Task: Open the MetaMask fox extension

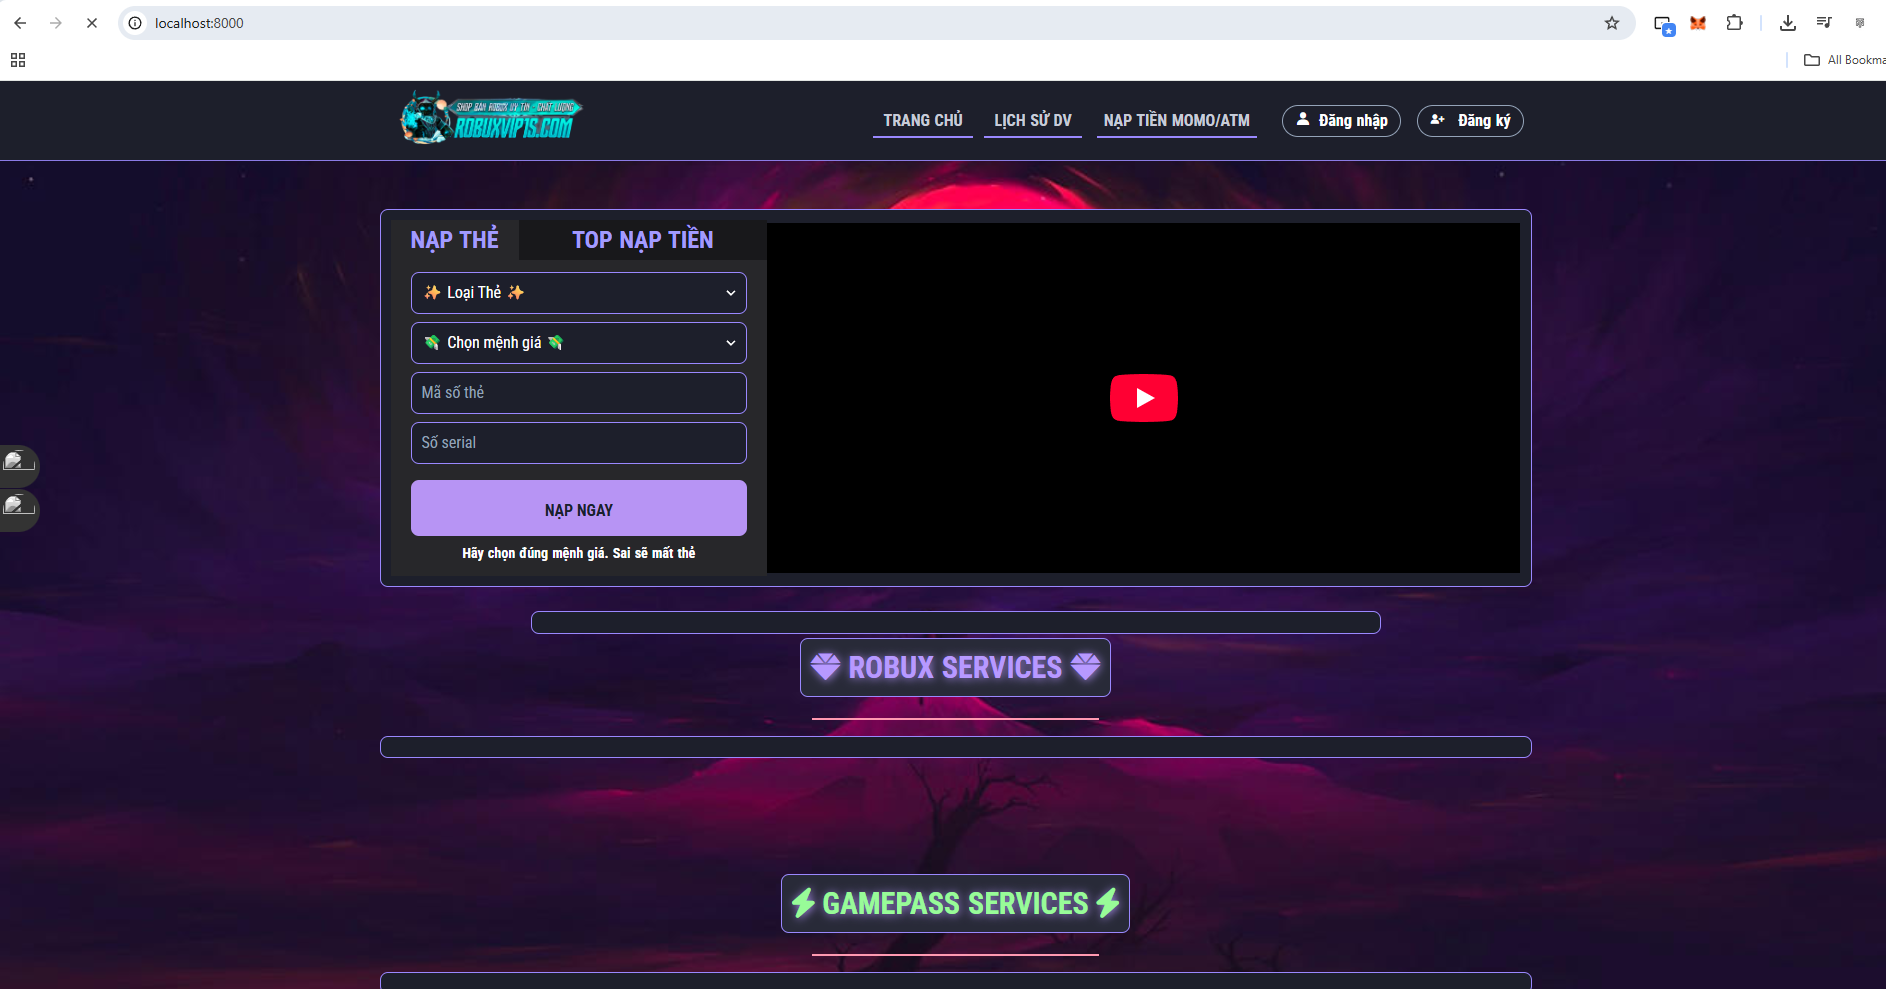Action: click(x=1698, y=23)
